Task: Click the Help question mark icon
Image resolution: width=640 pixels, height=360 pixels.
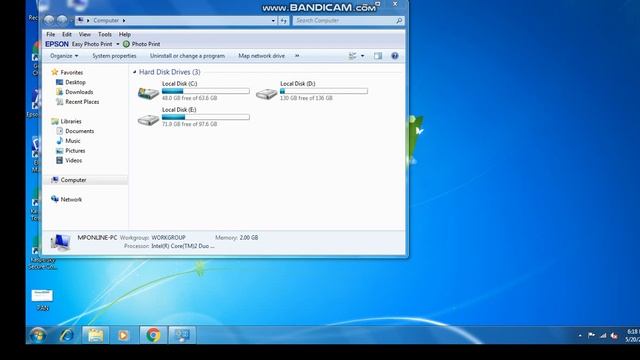Action: (x=395, y=56)
